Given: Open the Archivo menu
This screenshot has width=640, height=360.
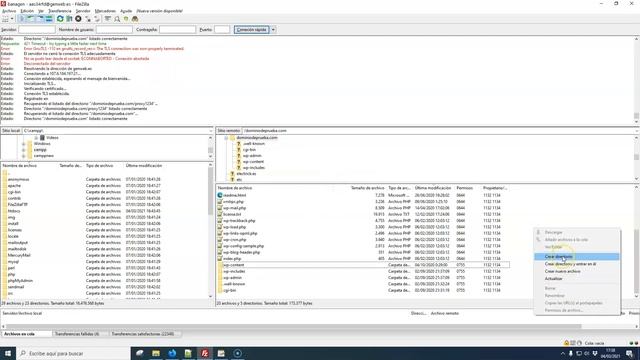Looking at the screenshot, I should tap(9, 11).
